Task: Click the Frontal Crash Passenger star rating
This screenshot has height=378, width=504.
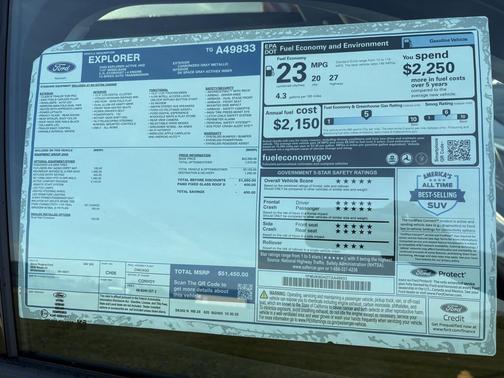Action: [x=354, y=209]
